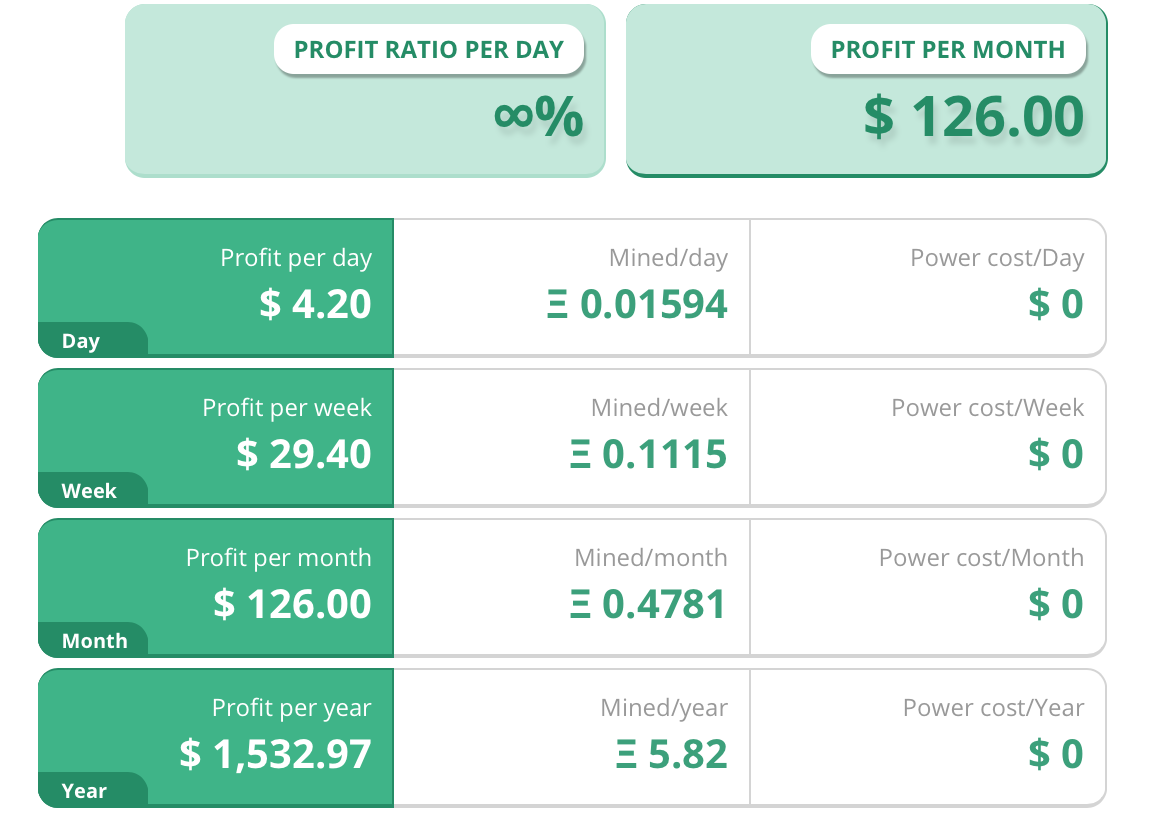The height and width of the screenshot is (826, 1164).
Task: Select the Day label tab
Action: click(81, 341)
